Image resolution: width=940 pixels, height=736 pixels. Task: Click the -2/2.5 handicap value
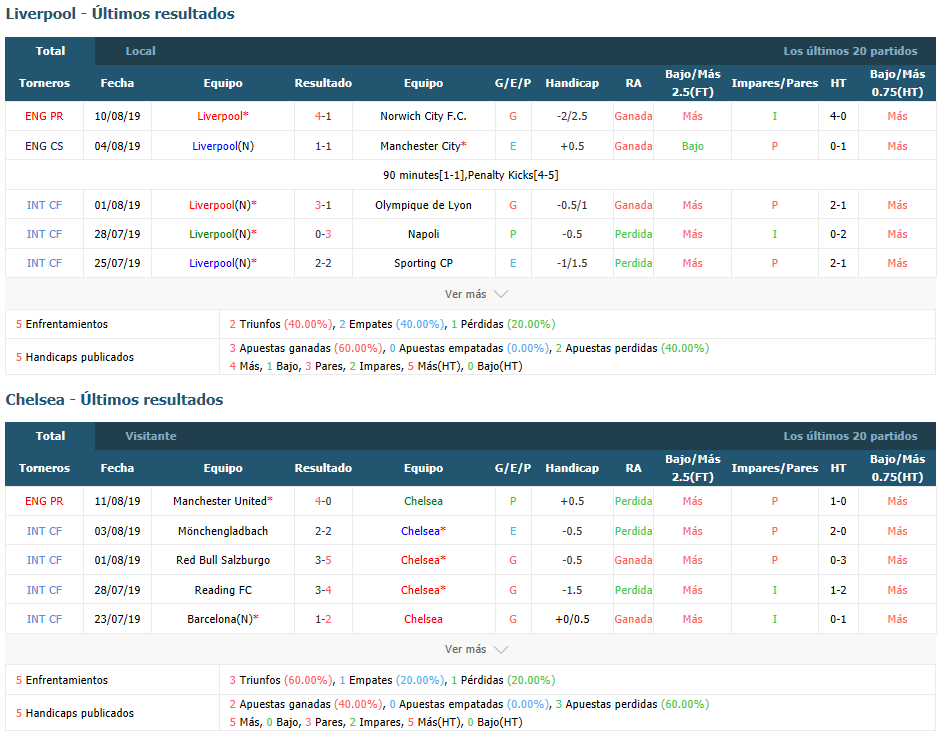(572, 116)
